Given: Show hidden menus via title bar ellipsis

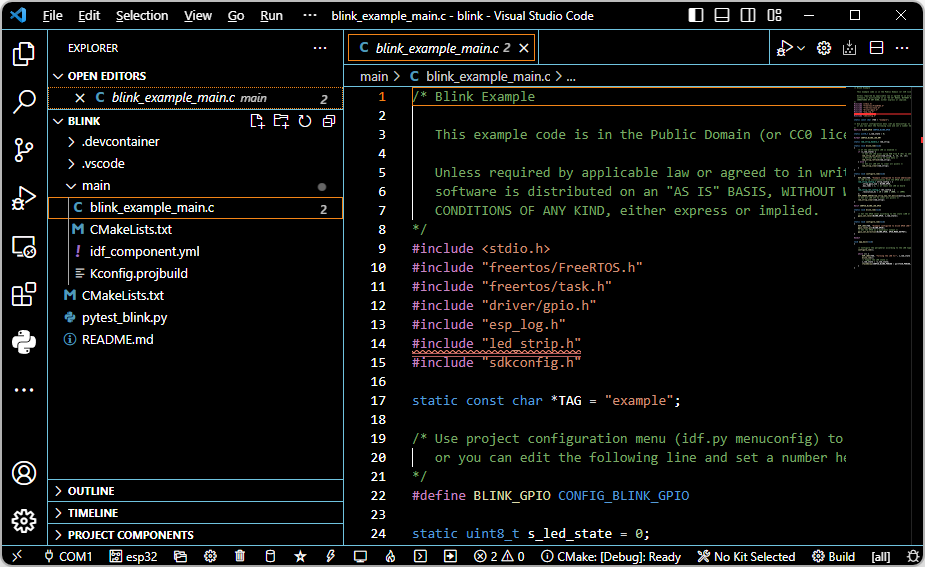Looking at the screenshot, I should click(x=310, y=16).
